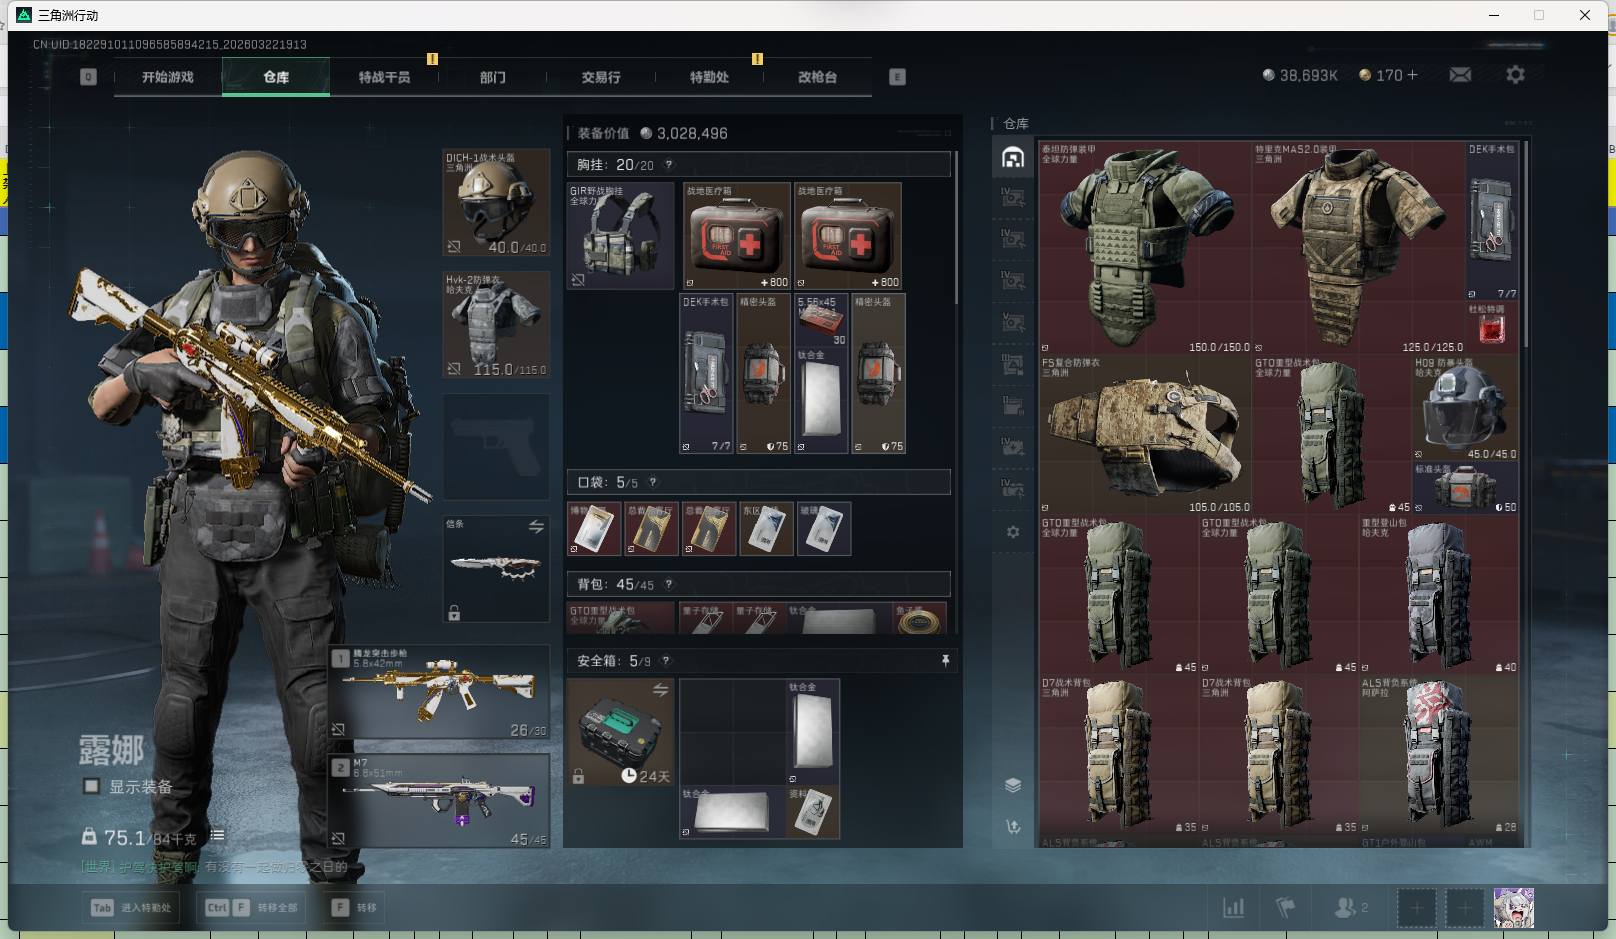Select the DEK手术包 in chest rig

(706, 374)
